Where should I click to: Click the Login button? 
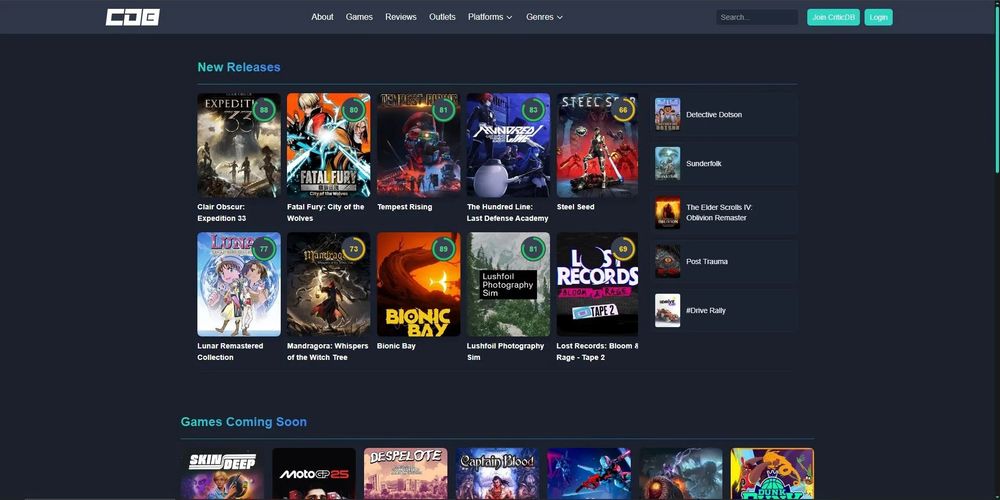(x=878, y=17)
